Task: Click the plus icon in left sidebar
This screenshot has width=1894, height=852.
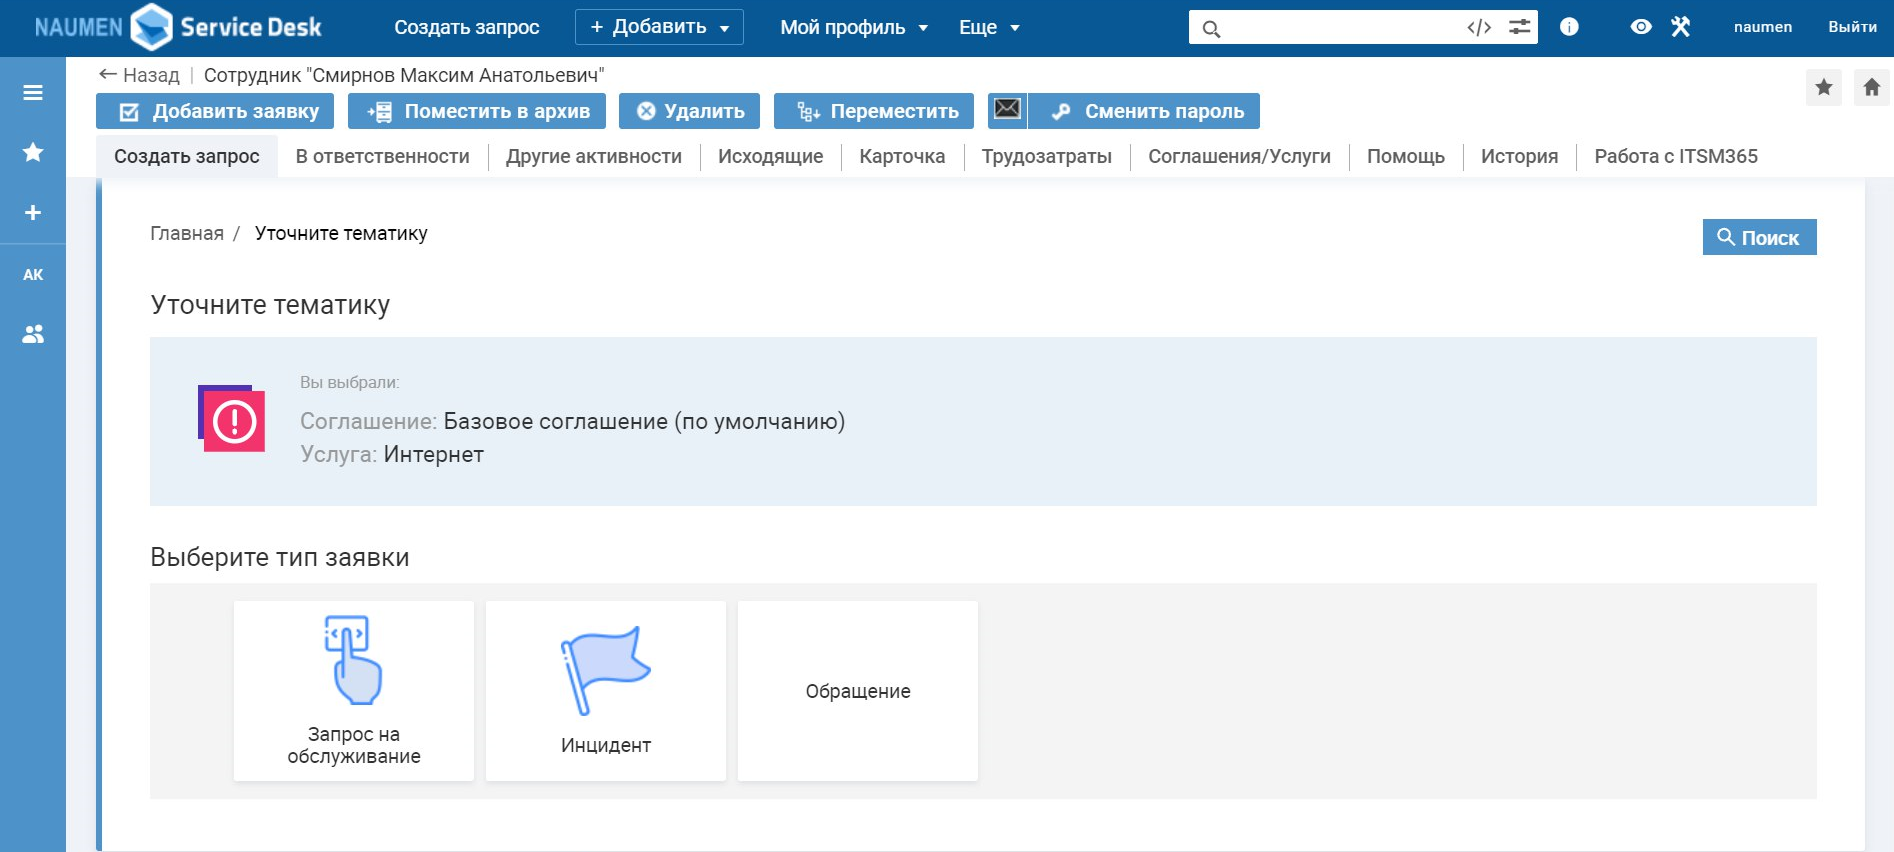Action: [33, 213]
